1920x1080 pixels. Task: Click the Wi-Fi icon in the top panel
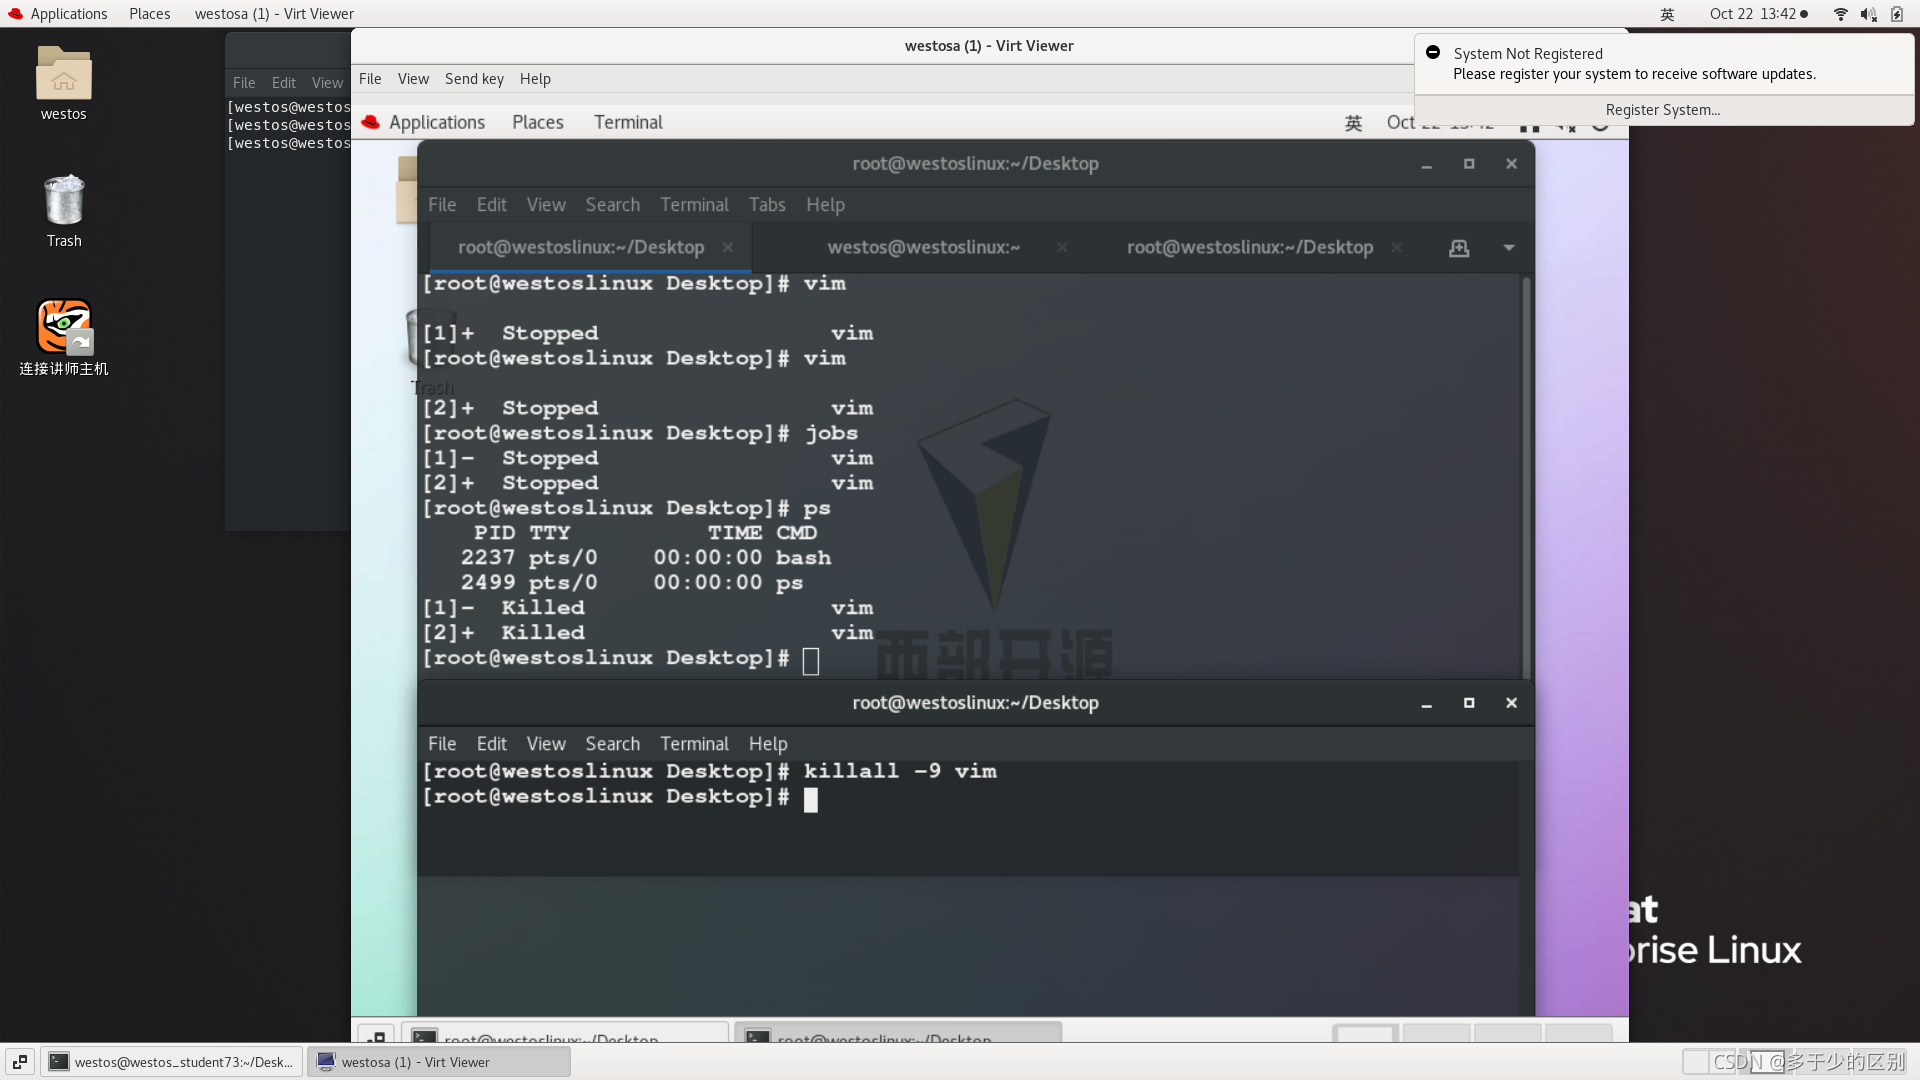coord(1840,14)
